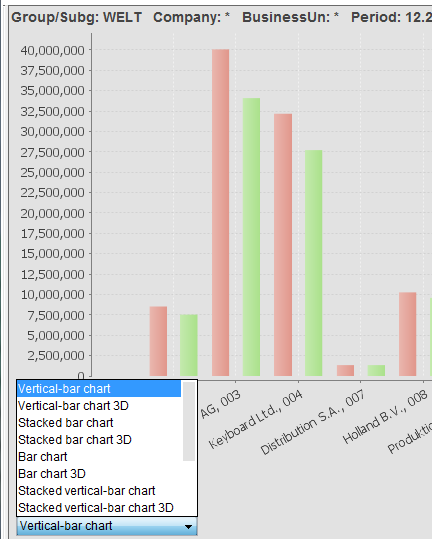Click the Group/Subg: WELT header text
Image resolution: width=432 pixels, height=539 pixels.
point(77,17)
